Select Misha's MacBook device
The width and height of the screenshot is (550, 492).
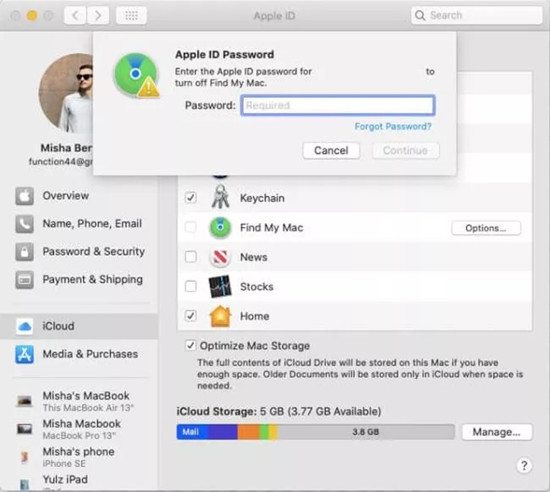pyautogui.click(x=80, y=401)
